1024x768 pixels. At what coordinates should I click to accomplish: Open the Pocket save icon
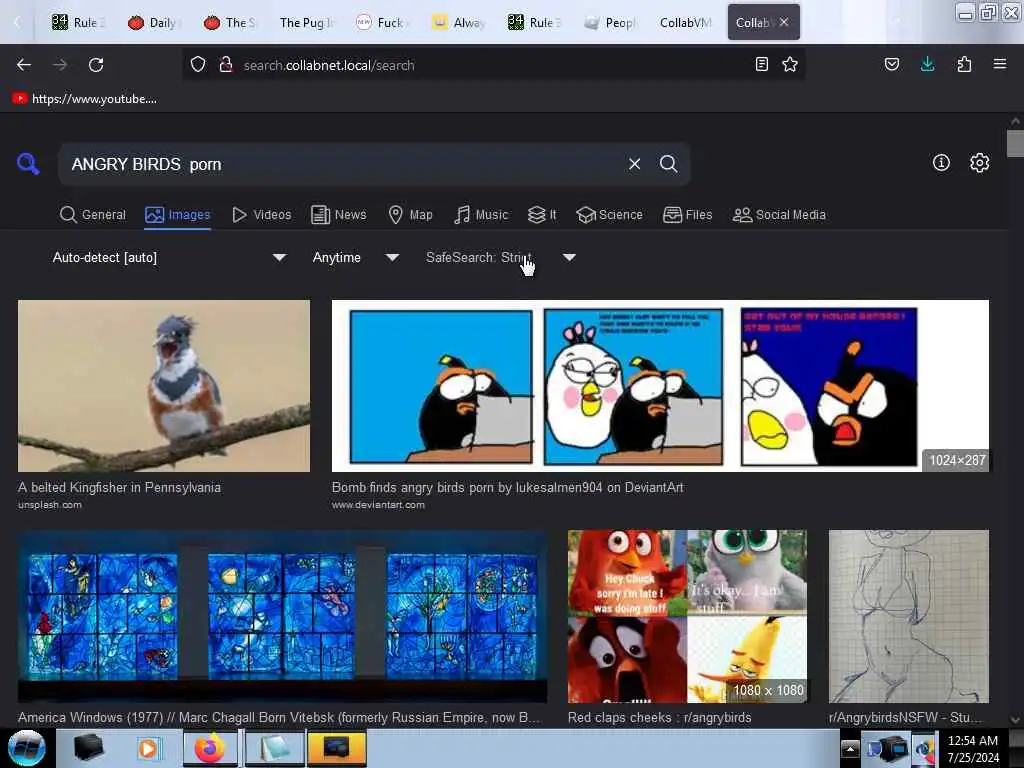coord(891,64)
